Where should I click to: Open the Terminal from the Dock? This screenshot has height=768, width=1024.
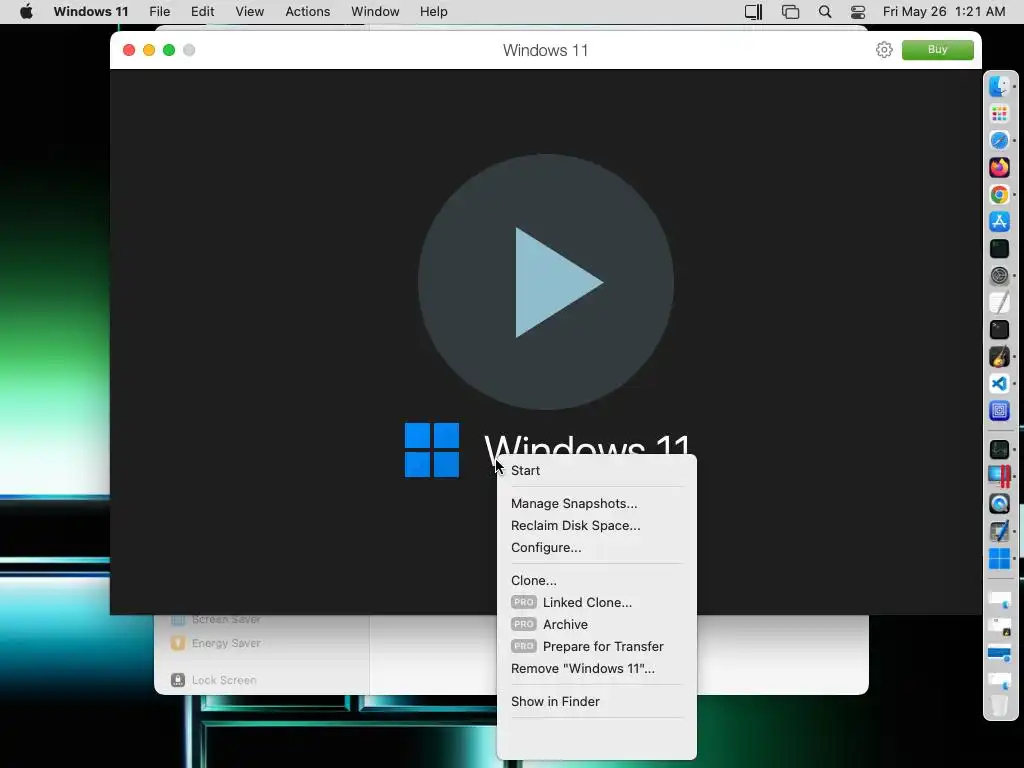pos(999,330)
